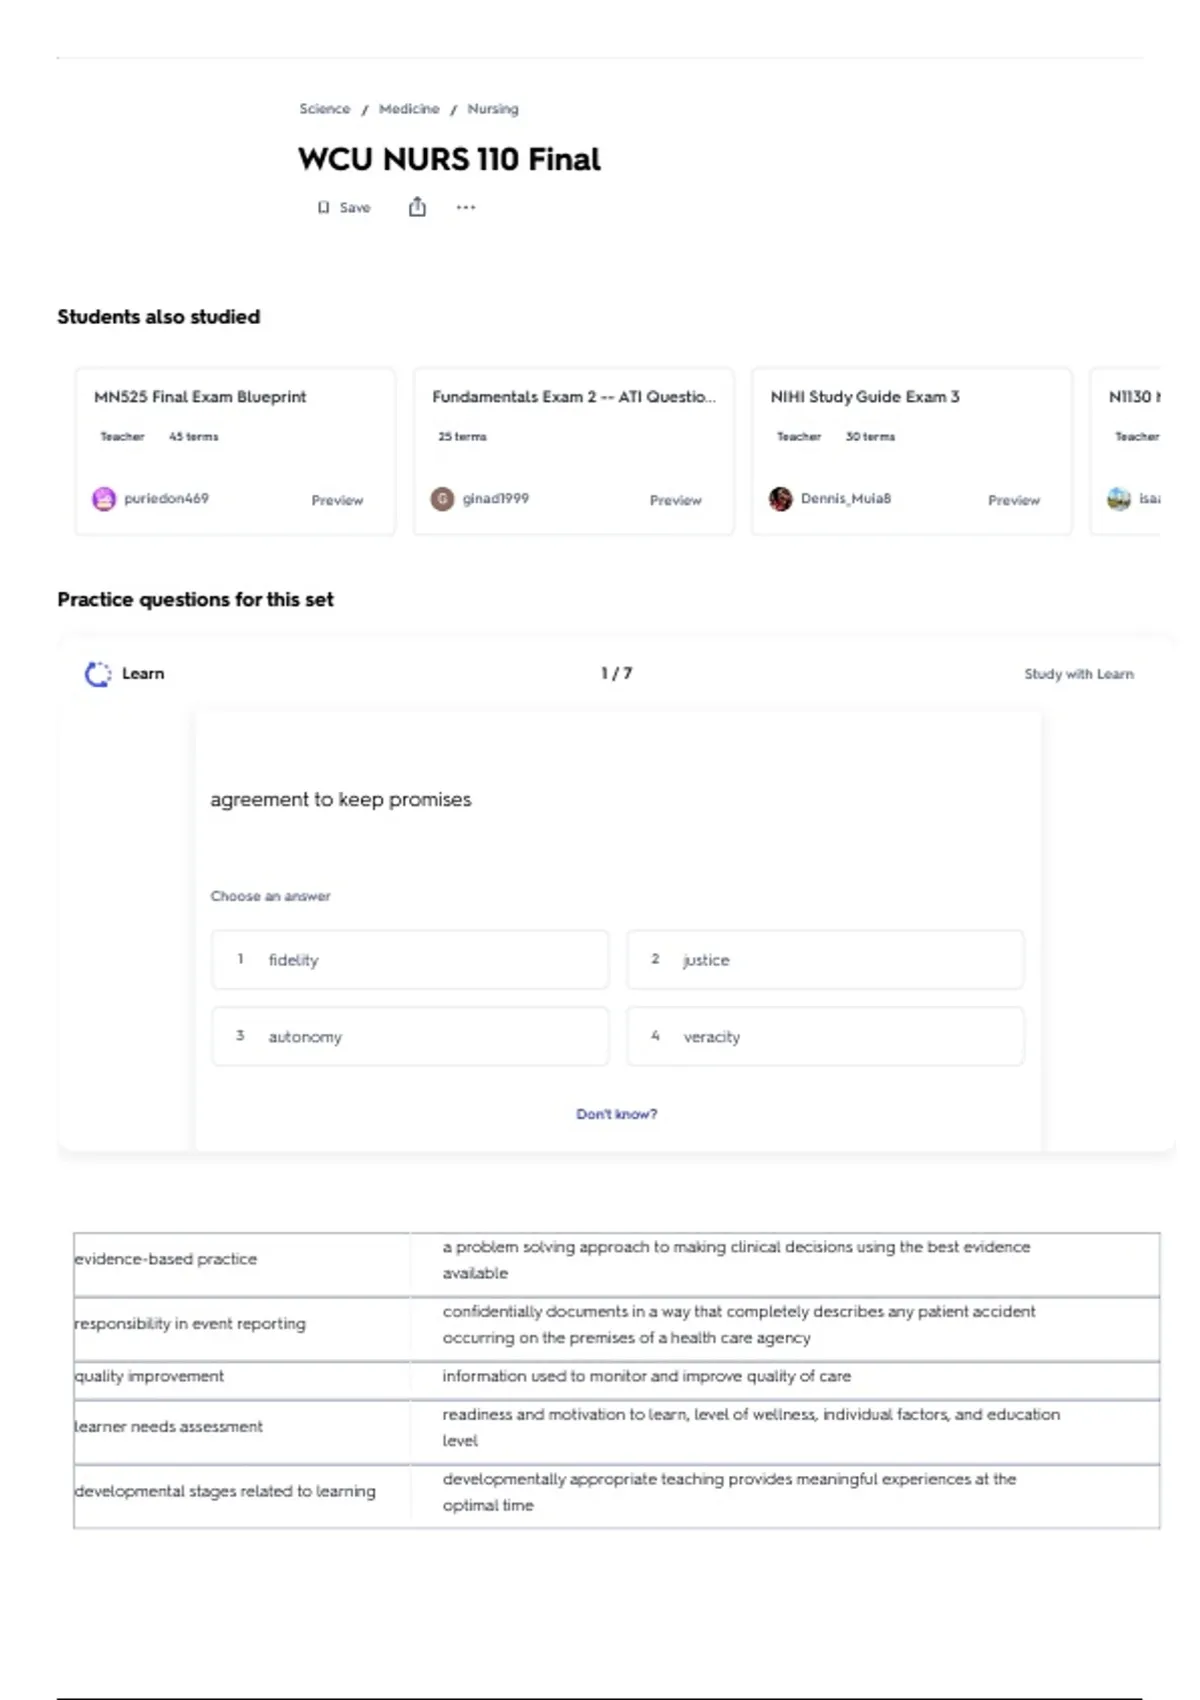Open the Nursing breadcrumb link

pyautogui.click(x=493, y=109)
